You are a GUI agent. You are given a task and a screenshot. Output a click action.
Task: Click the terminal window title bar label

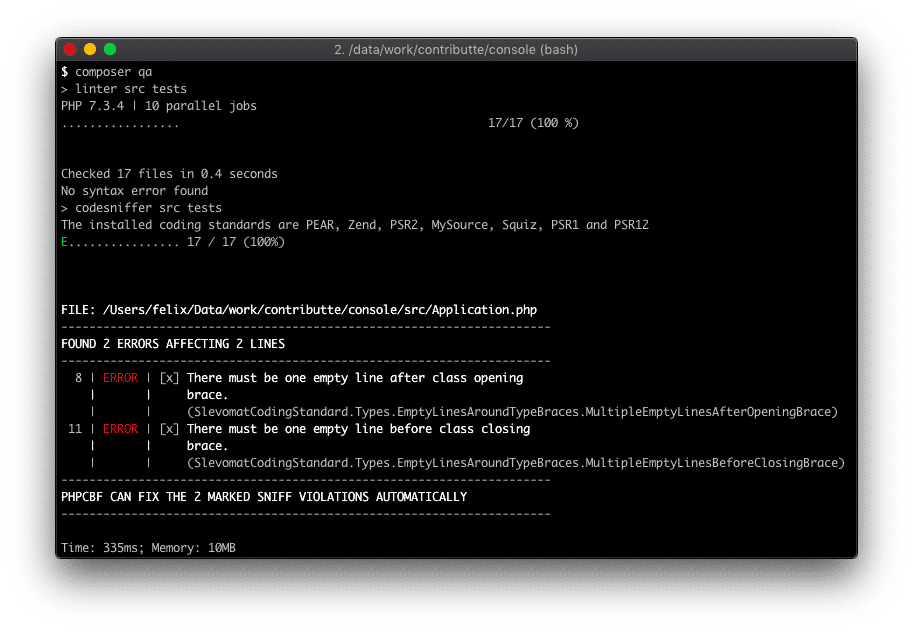456,50
